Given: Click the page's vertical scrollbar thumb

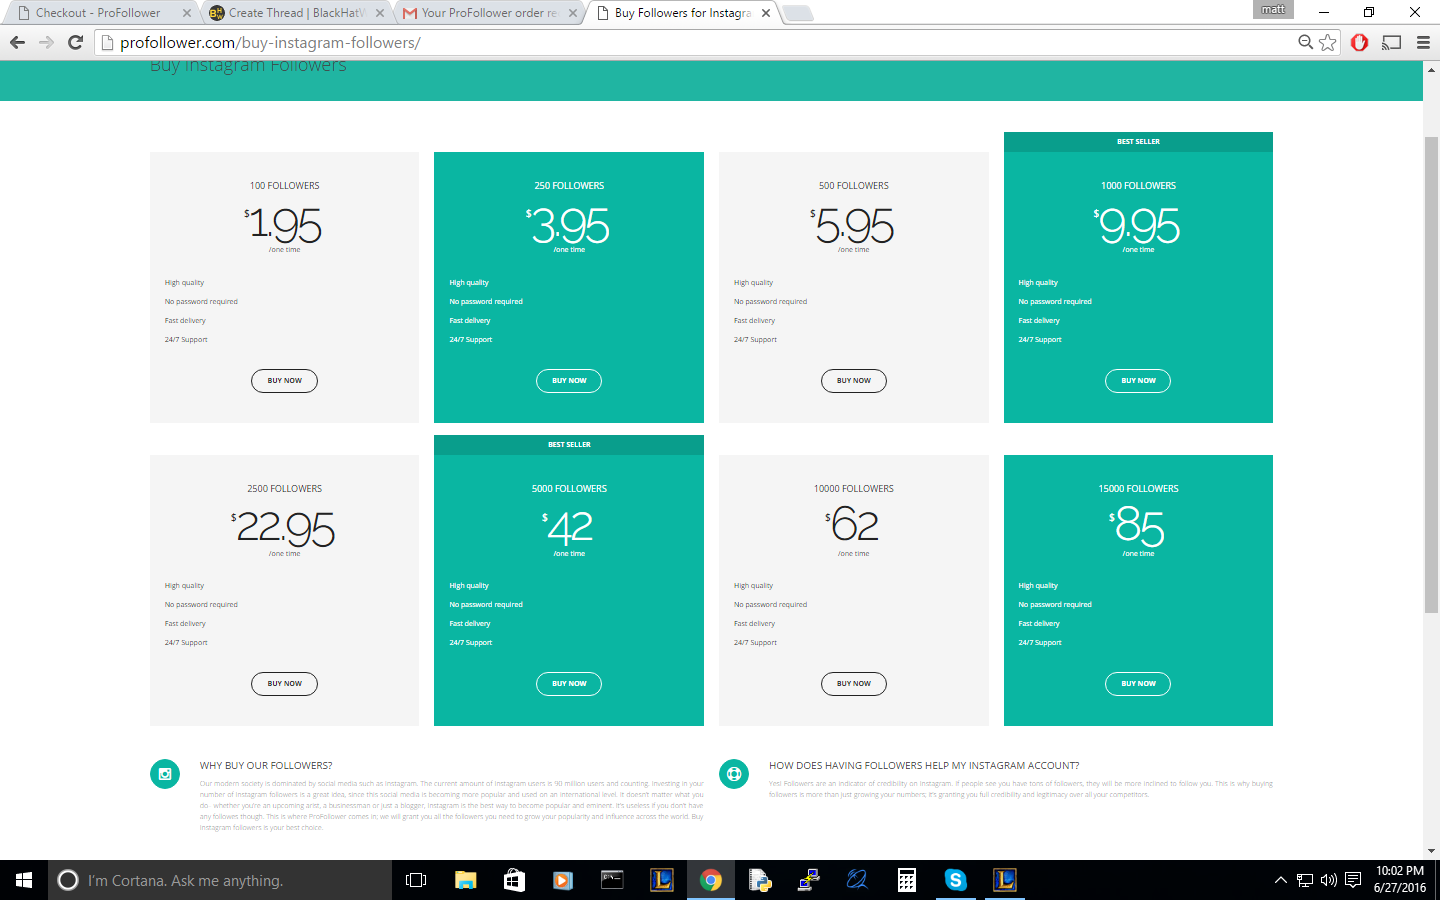Looking at the screenshot, I should [x=1431, y=375].
